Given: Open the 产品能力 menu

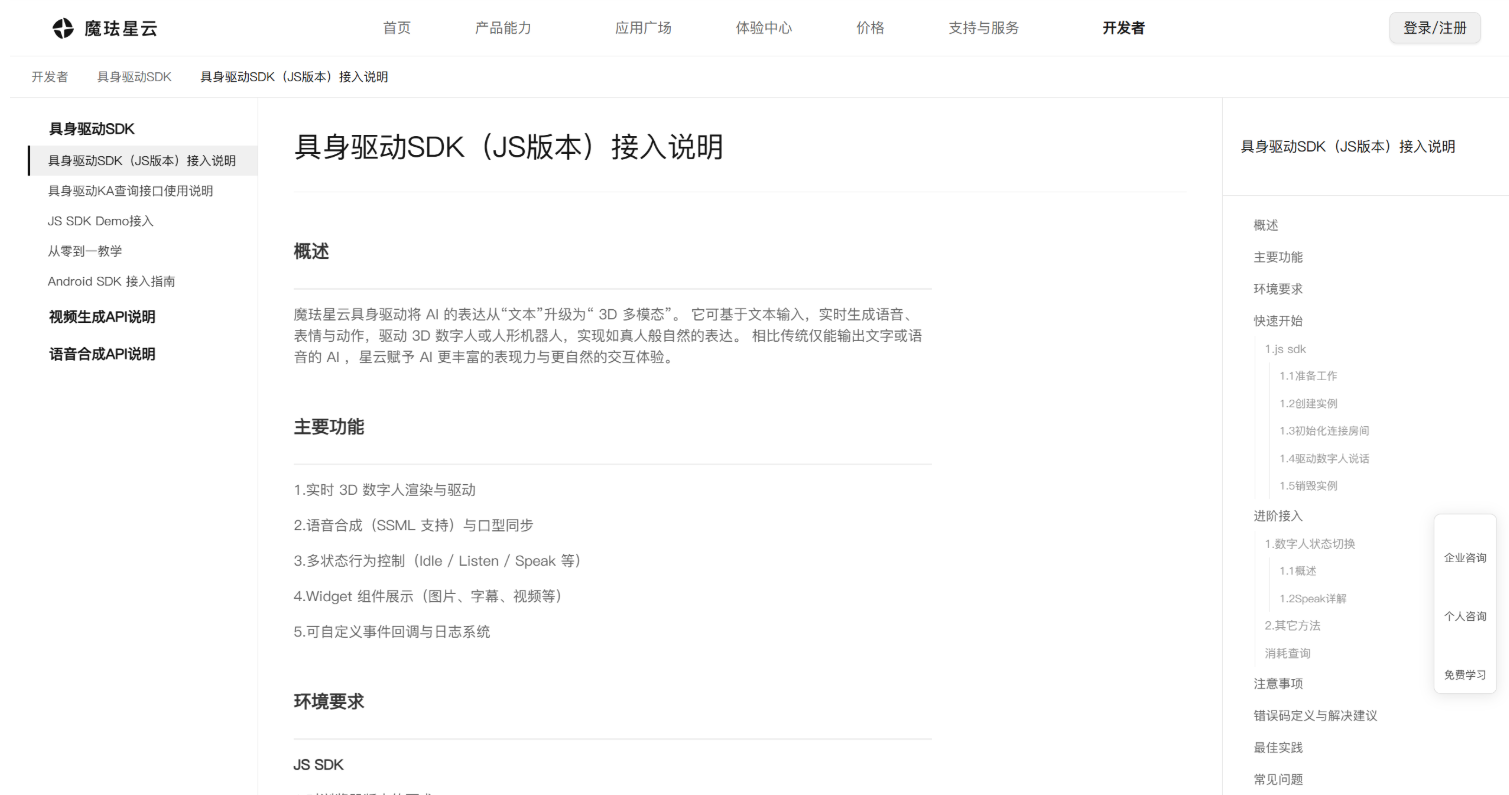Looking at the screenshot, I should pyautogui.click(x=503, y=28).
